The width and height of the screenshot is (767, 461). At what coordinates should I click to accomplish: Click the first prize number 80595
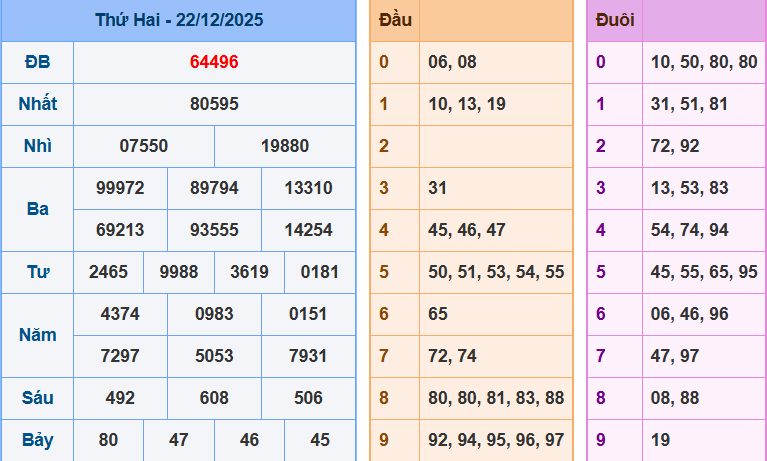point(214,104)
